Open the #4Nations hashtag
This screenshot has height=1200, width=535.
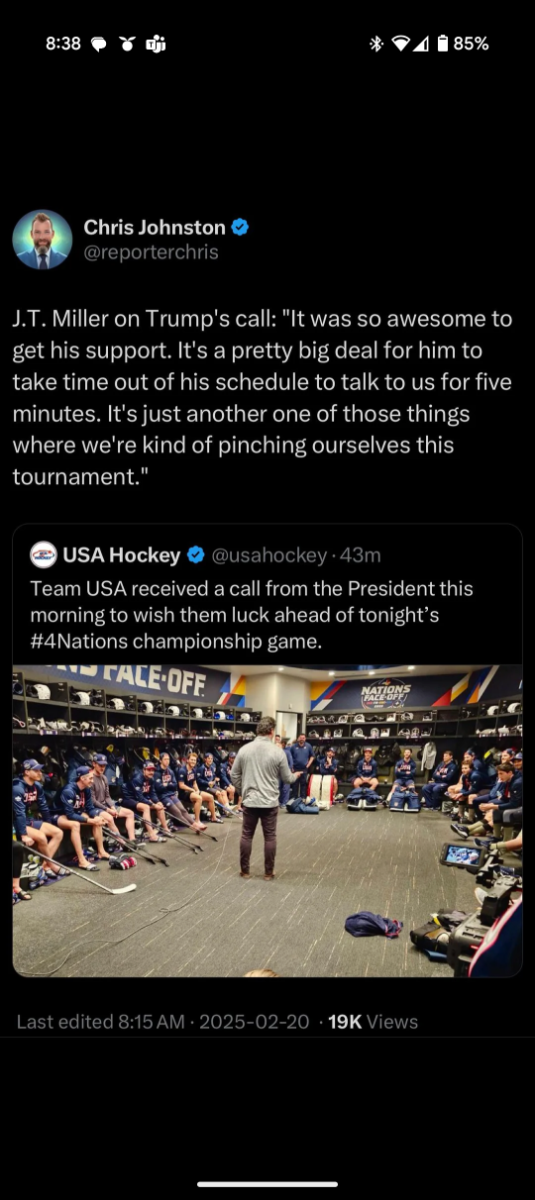click(x=84, y=641)
